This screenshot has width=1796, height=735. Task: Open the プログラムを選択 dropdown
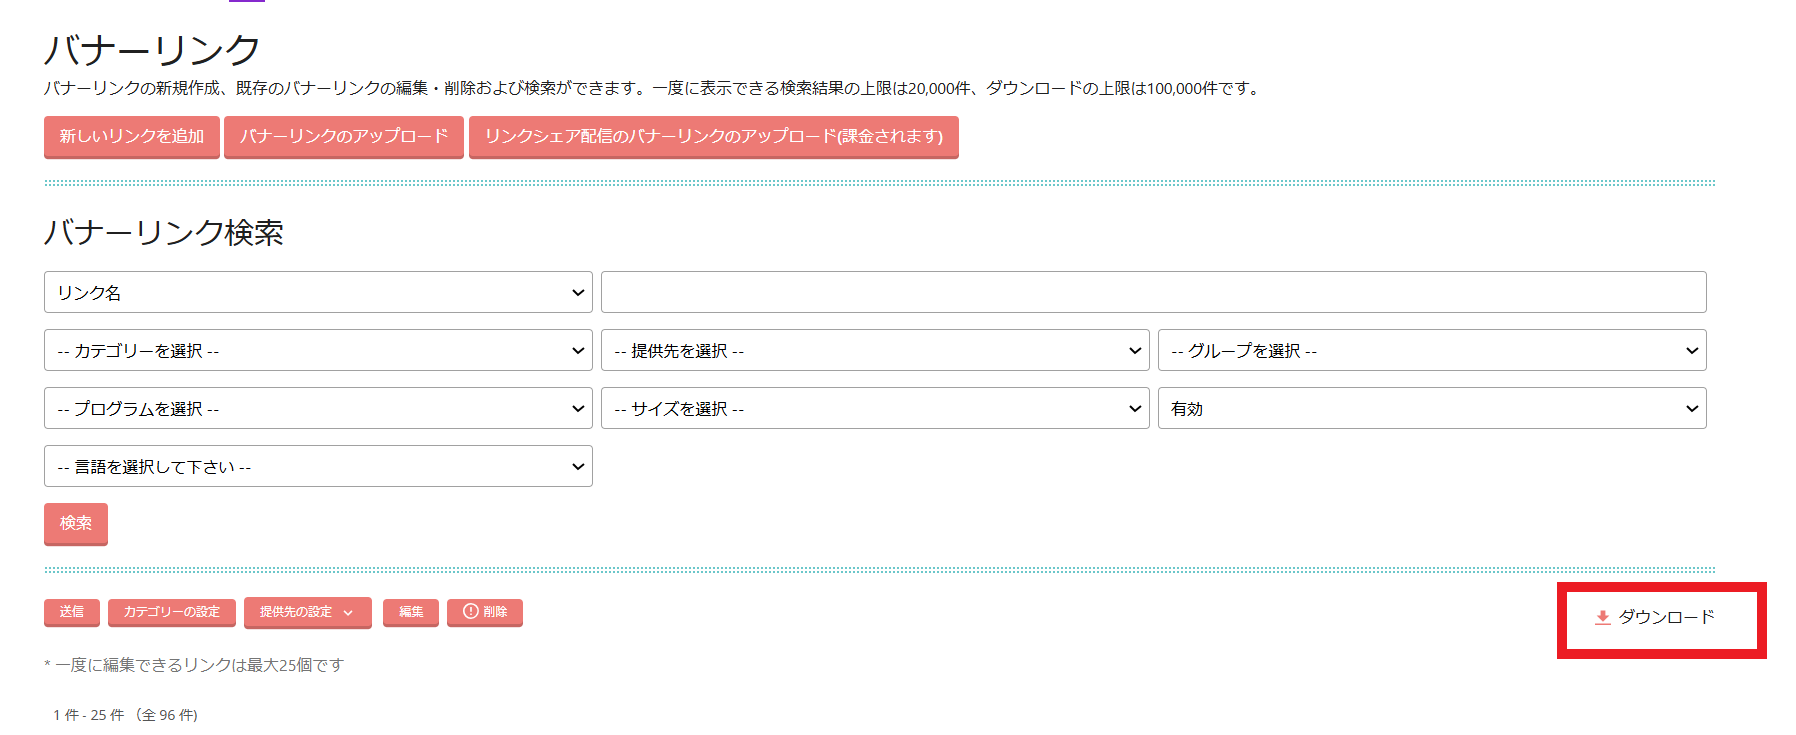click(318, 408)
